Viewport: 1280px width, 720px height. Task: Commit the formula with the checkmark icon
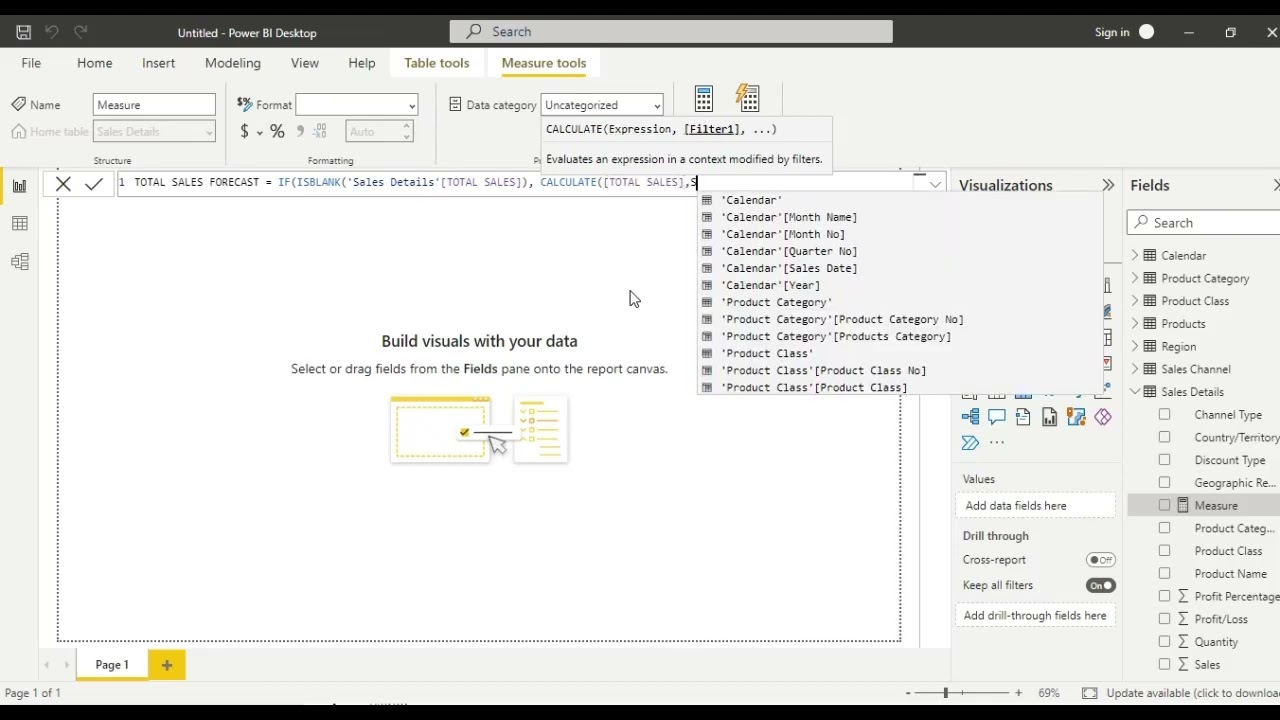coord(94,184)
